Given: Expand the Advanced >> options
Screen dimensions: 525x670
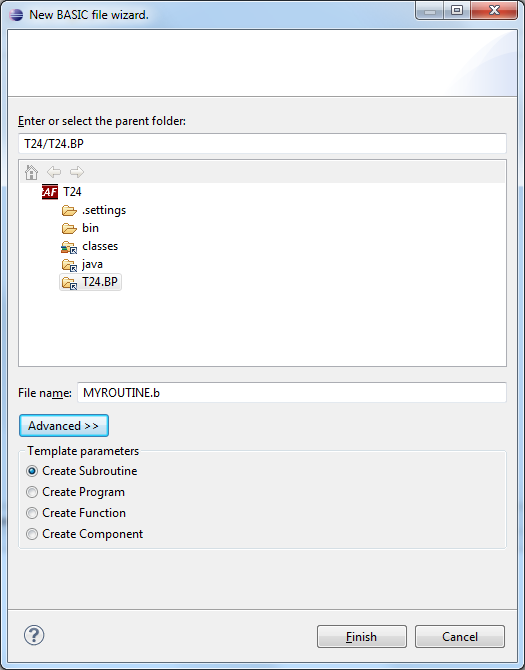Looking at the screenshot, I should pyautogui.click(x=64, y=426).
